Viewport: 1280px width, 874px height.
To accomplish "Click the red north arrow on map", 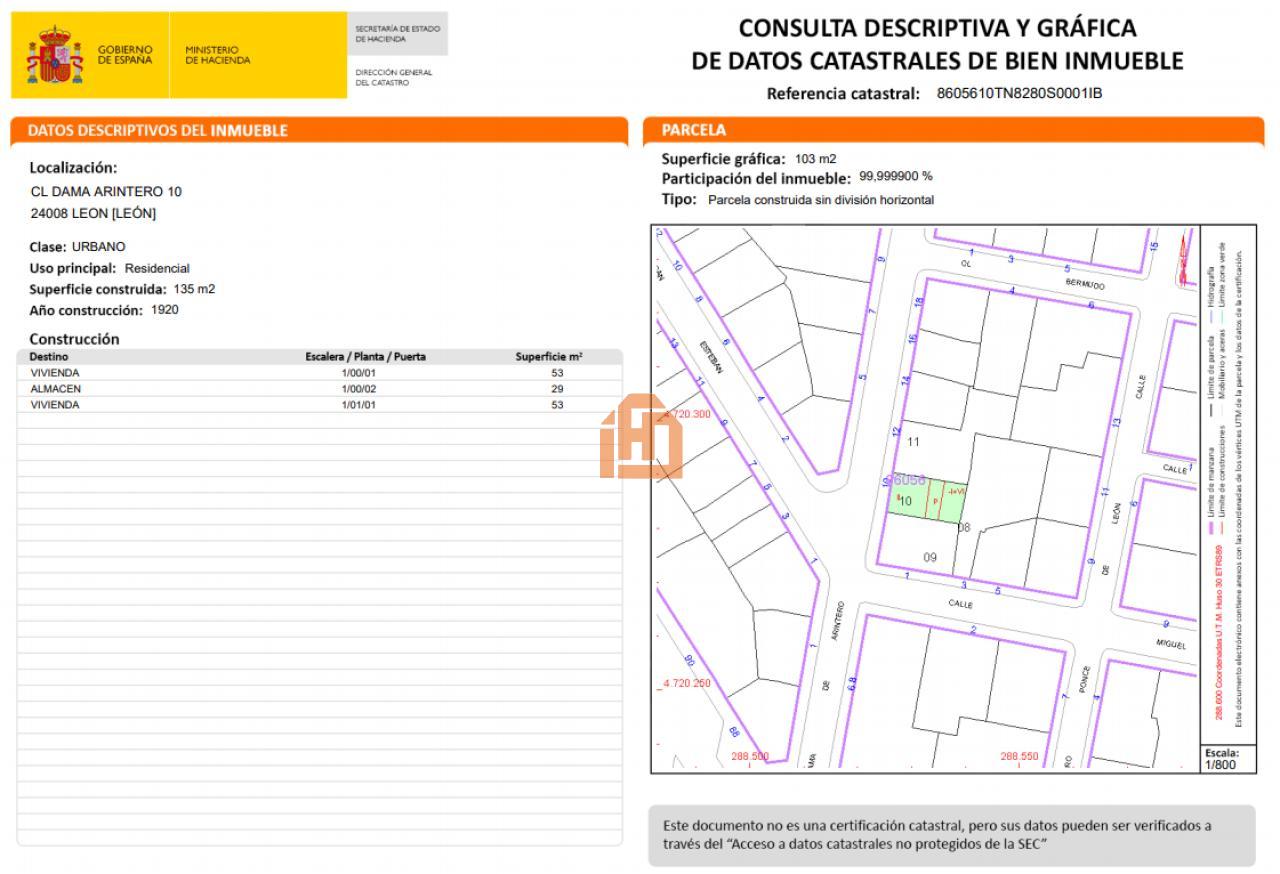I will click(1186, 250).
